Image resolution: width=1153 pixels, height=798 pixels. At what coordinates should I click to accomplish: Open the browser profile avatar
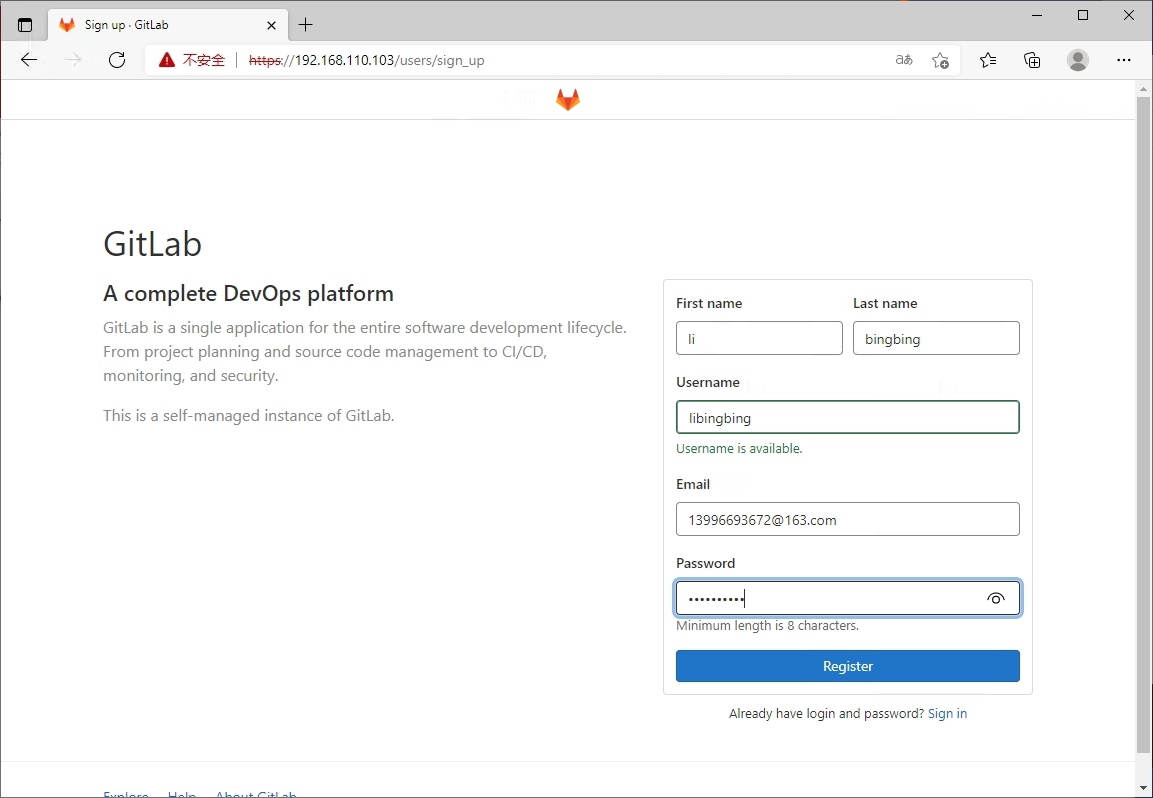[1078, 60]
